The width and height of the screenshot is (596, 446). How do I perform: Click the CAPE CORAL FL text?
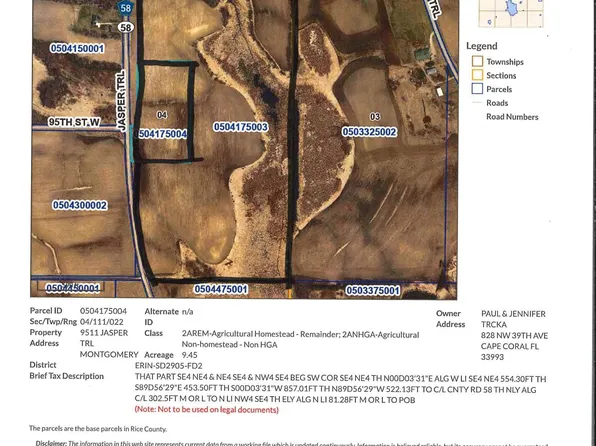510,346
